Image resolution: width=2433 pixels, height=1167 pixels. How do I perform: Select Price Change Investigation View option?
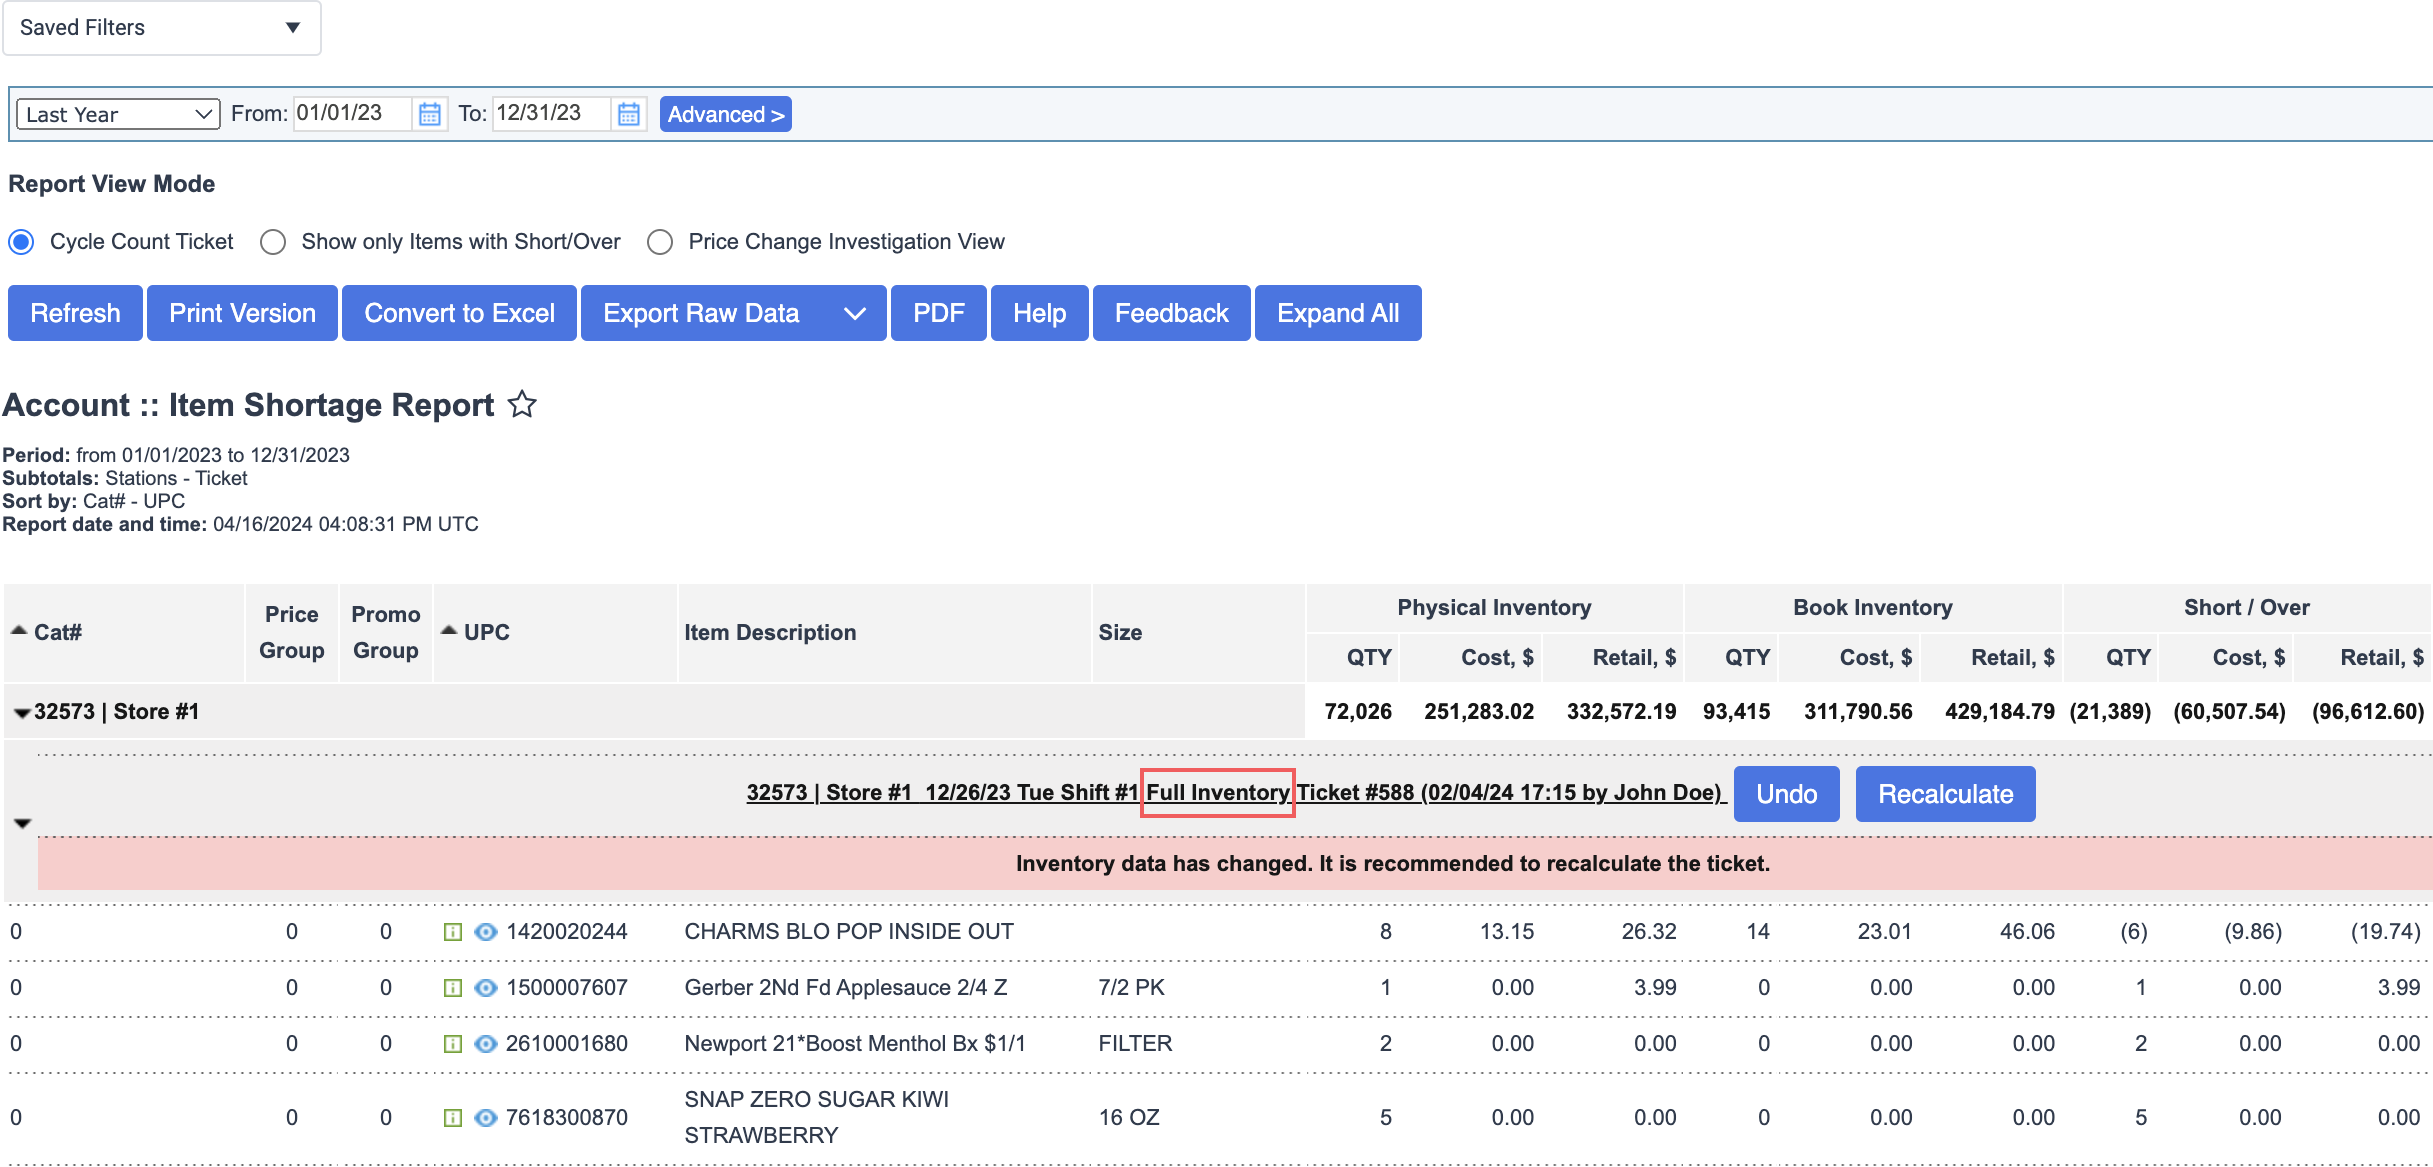(x=660, y=242)
